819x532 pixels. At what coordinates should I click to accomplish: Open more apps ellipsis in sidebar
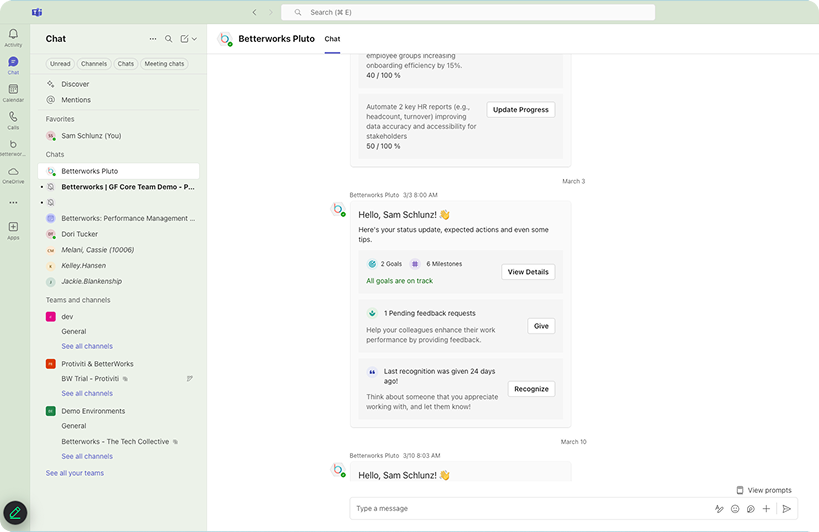(13, 203)
